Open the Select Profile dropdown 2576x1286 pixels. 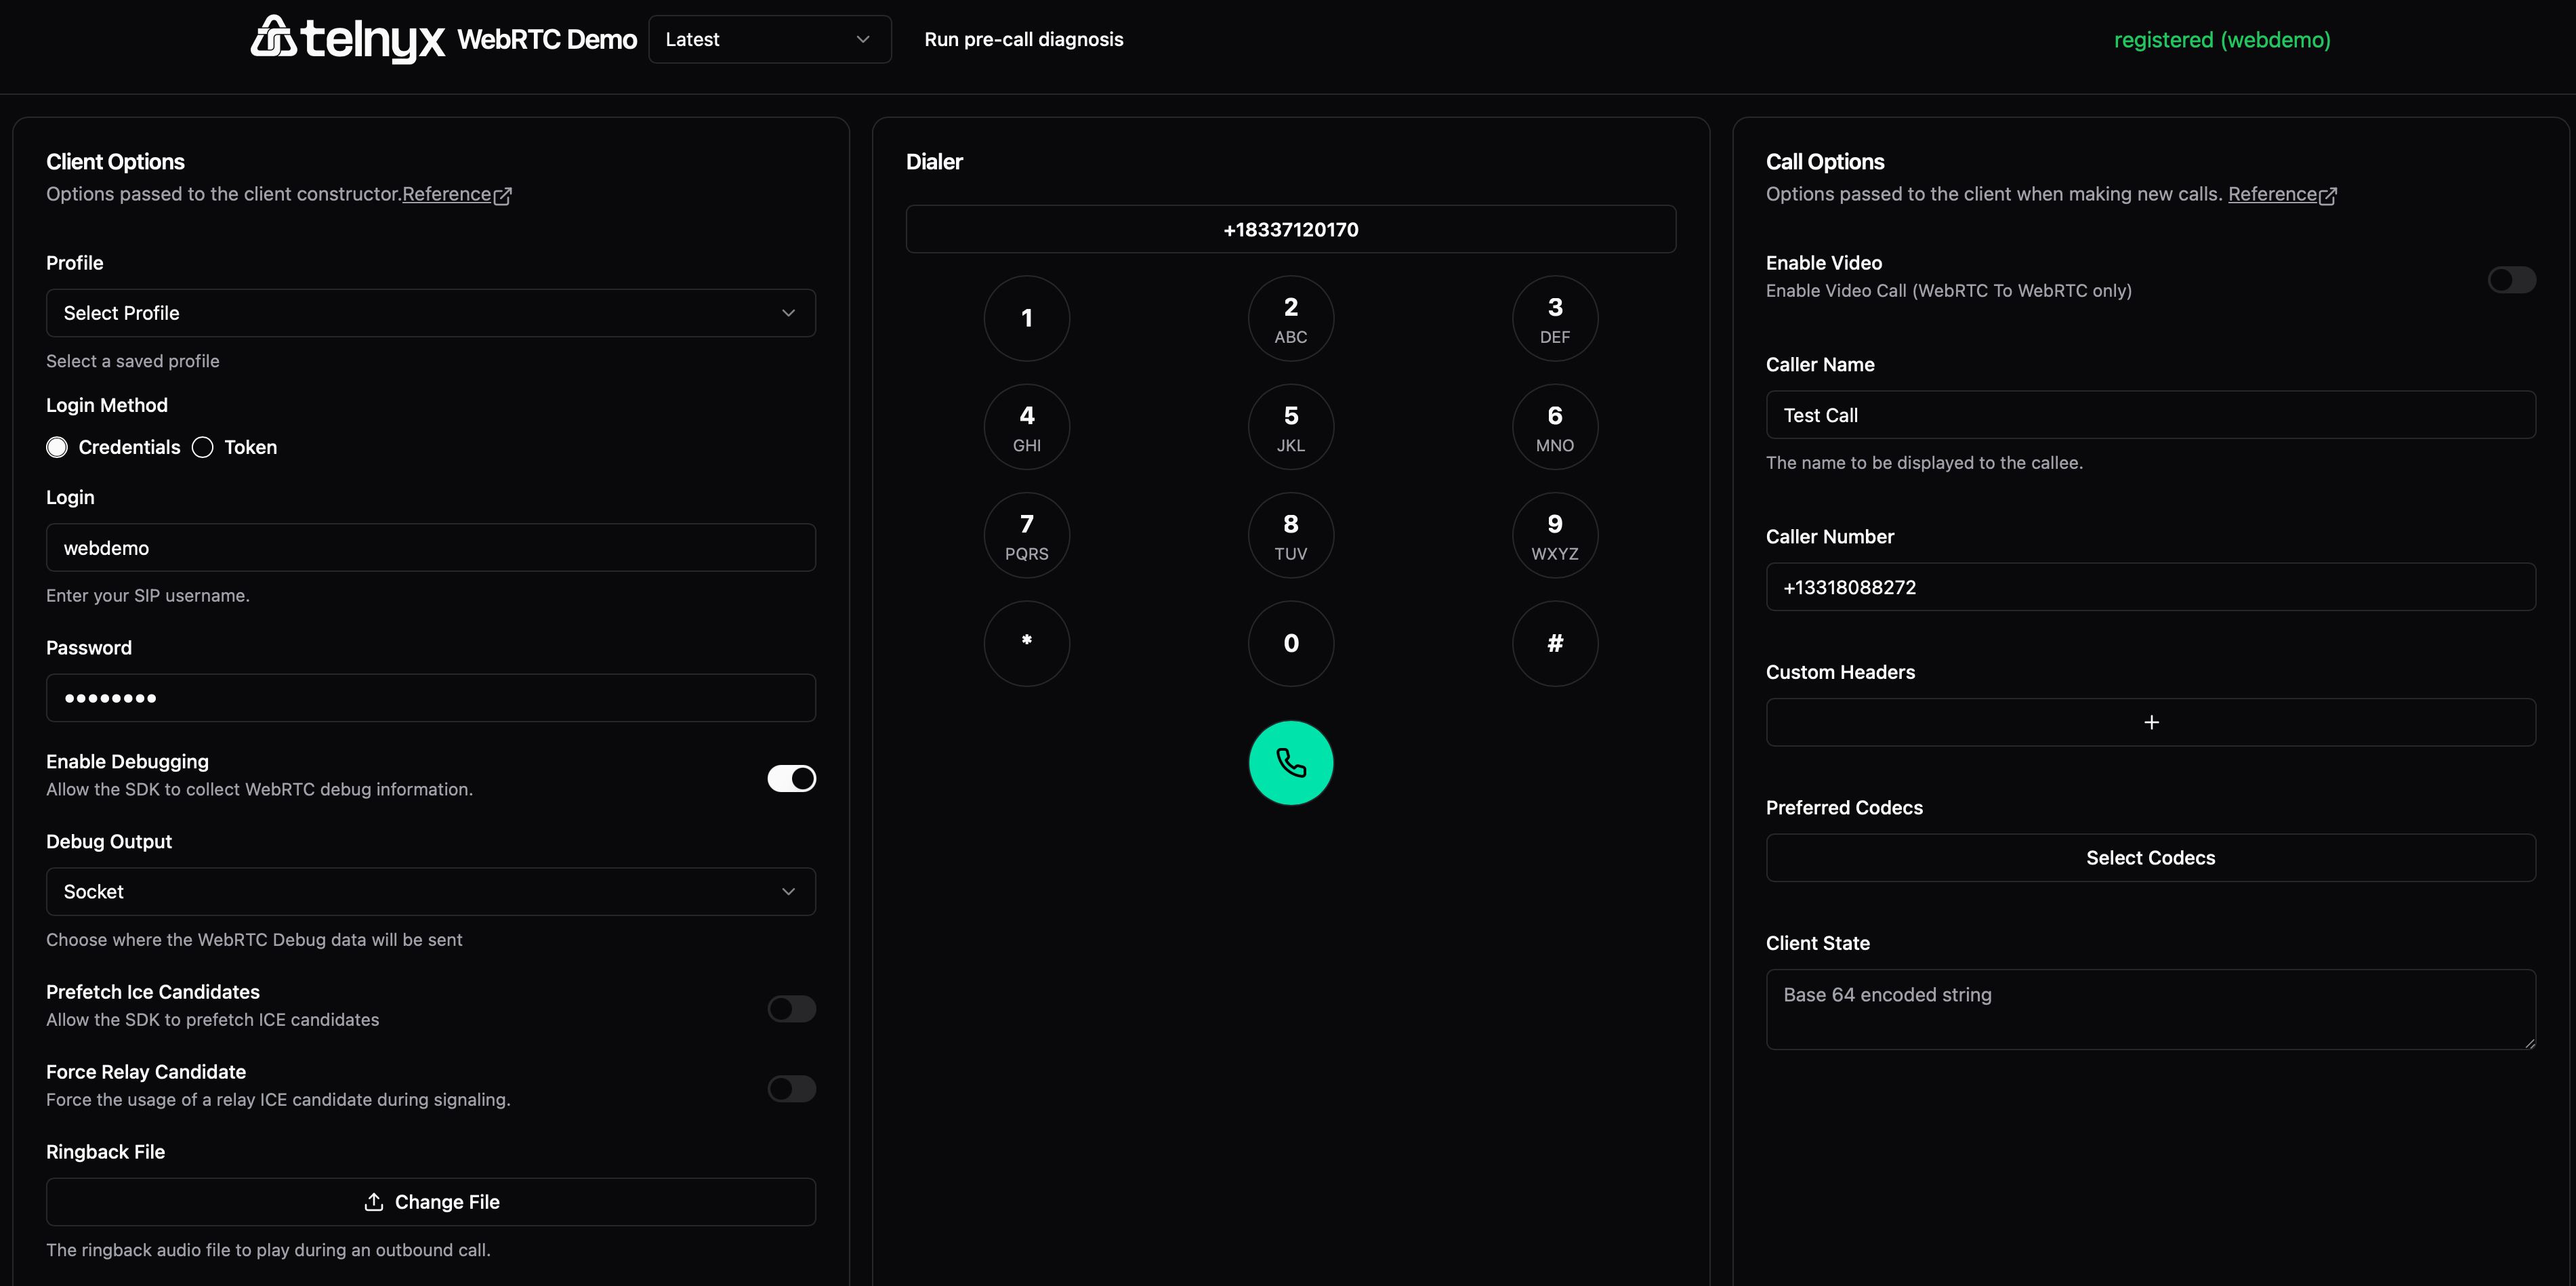click(x=430, y=313)
